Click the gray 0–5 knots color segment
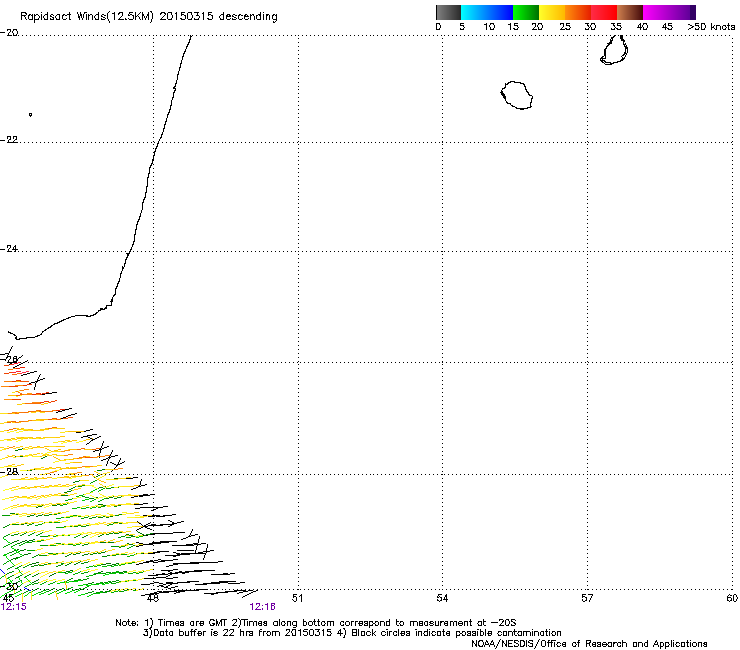 (x=448, y=12)
